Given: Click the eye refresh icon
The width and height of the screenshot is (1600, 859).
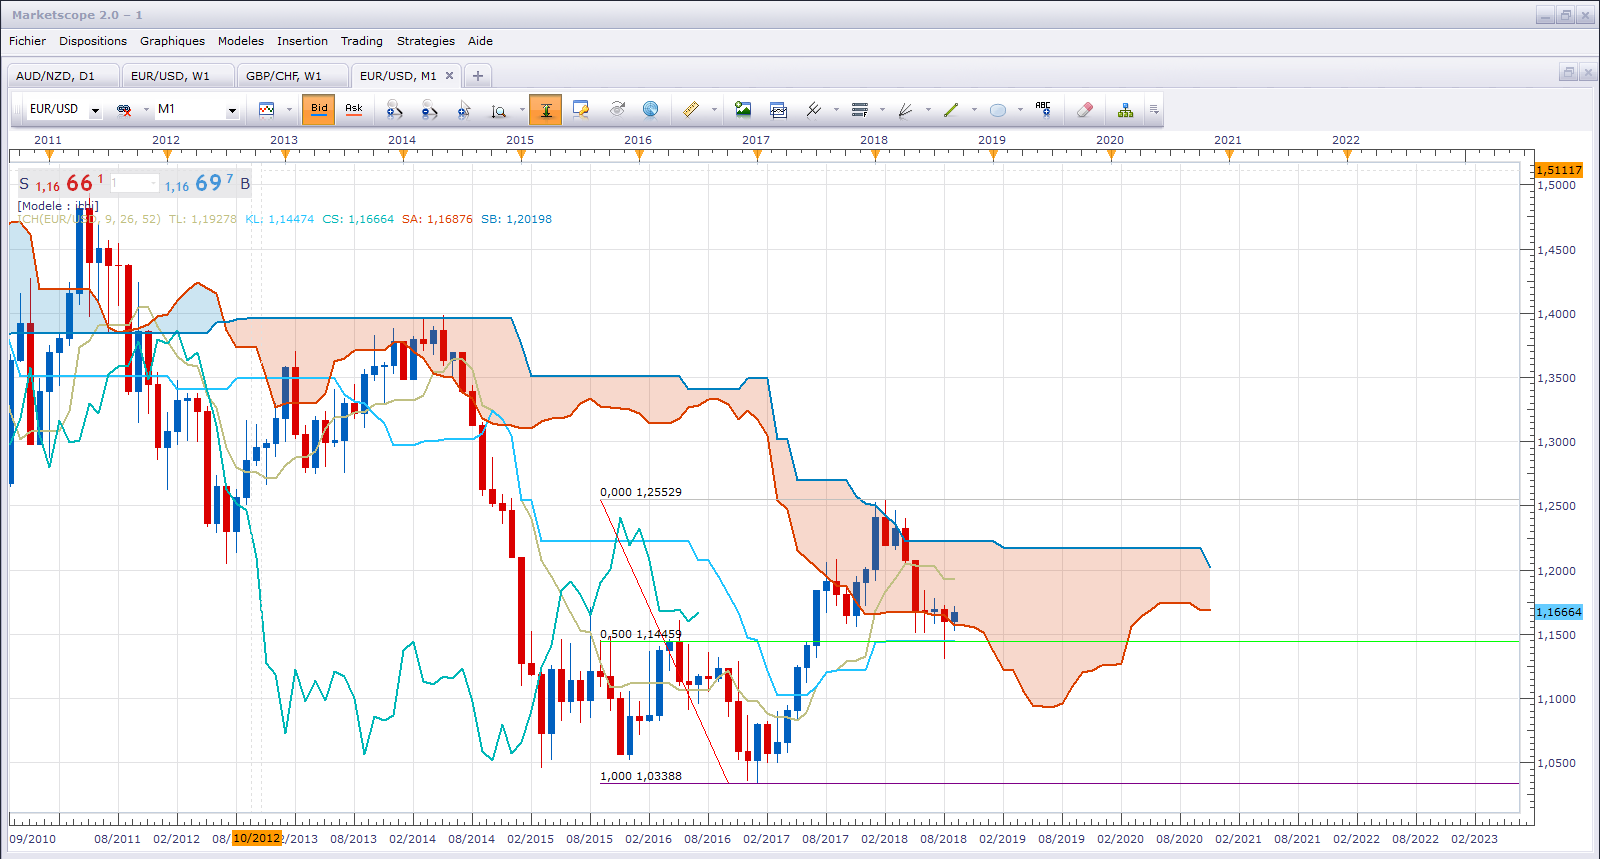Looking at the screenshot, I should pyautogui.click(x=617, y=109).
